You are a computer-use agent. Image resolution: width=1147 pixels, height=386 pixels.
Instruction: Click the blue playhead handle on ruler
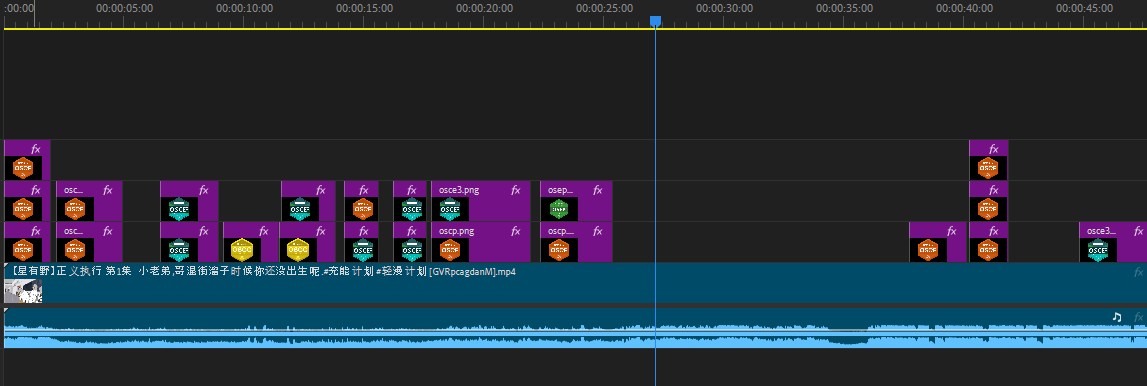655,22
